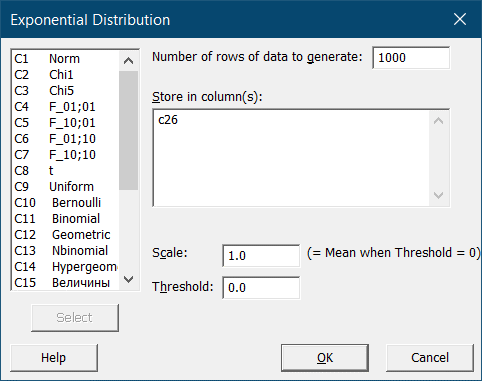This screenshot has height=381, width=482.
Task: Click Store in columns box down arrow
Action: (x=439, y=195)
